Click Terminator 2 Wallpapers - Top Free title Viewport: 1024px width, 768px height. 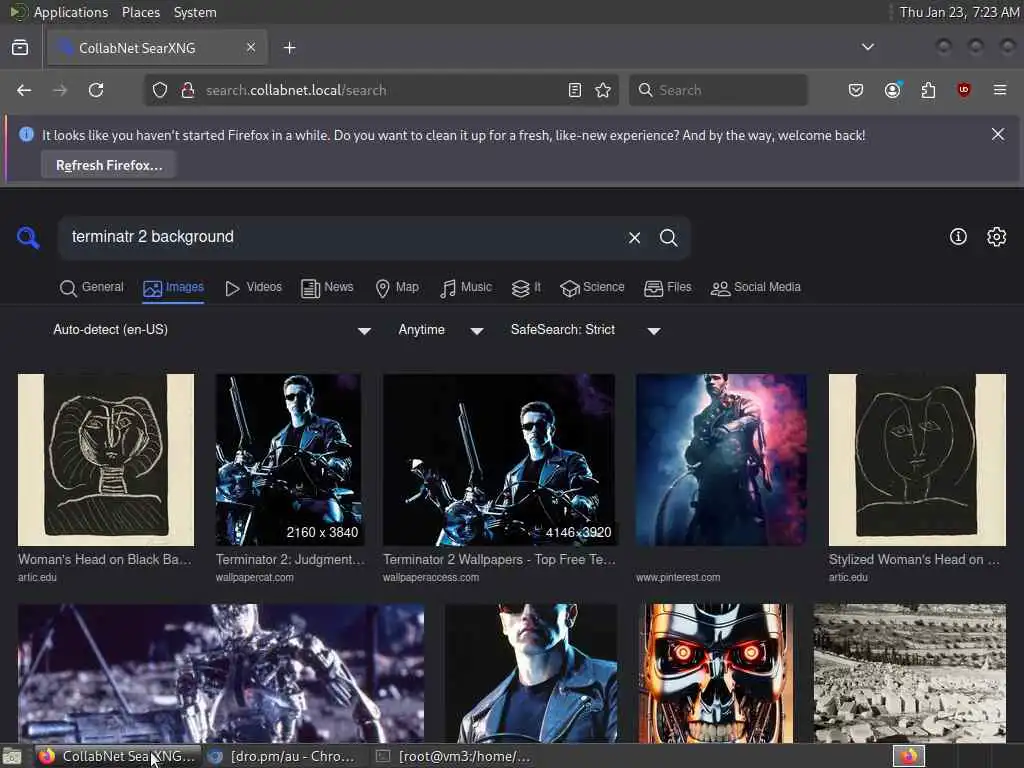tap(499, 560)
